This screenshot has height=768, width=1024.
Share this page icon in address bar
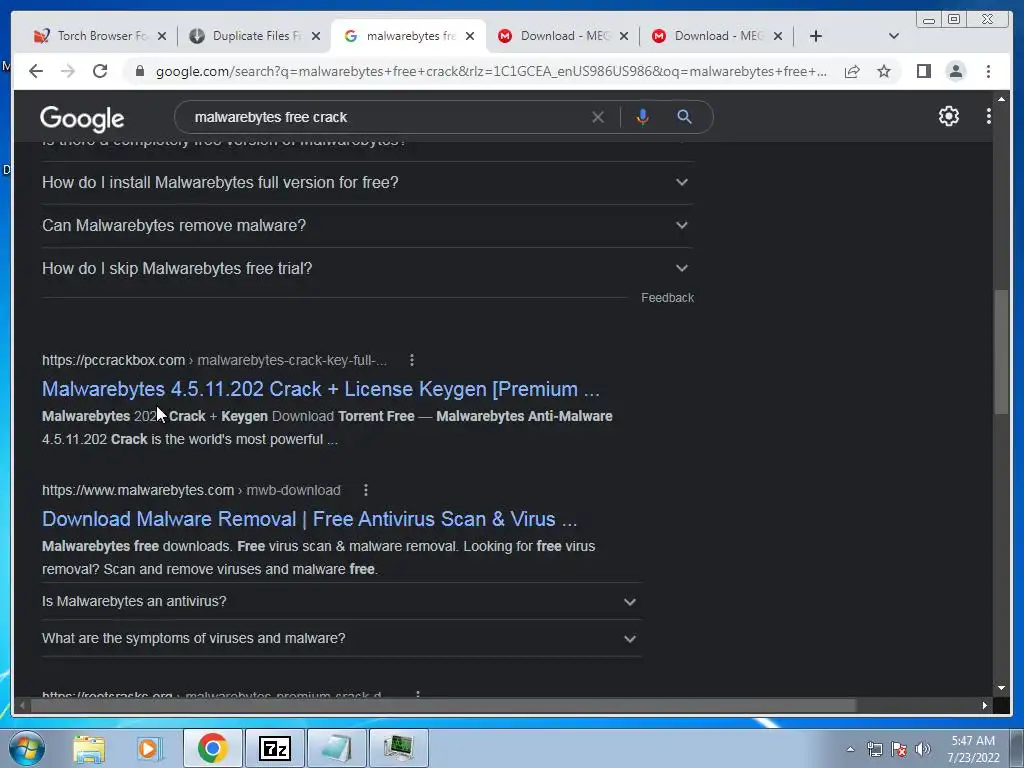[852, 71]
